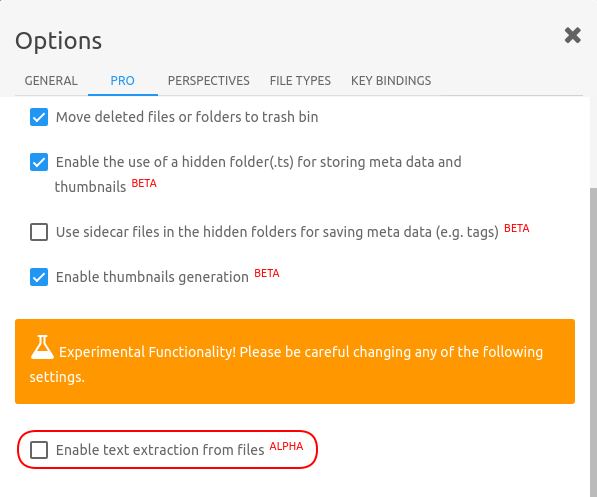Screen dimensions: 597x497
Task: Go to the File Types tab
Action: click(300, 81)
